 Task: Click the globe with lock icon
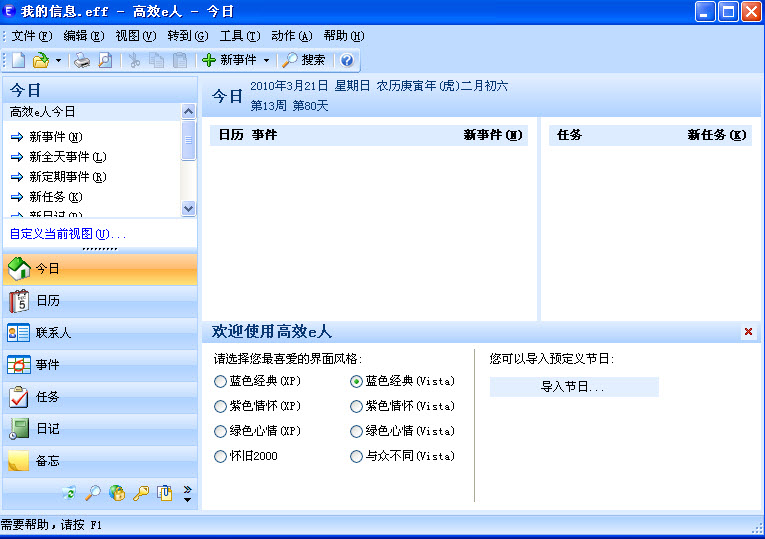[x=117, y=493]
